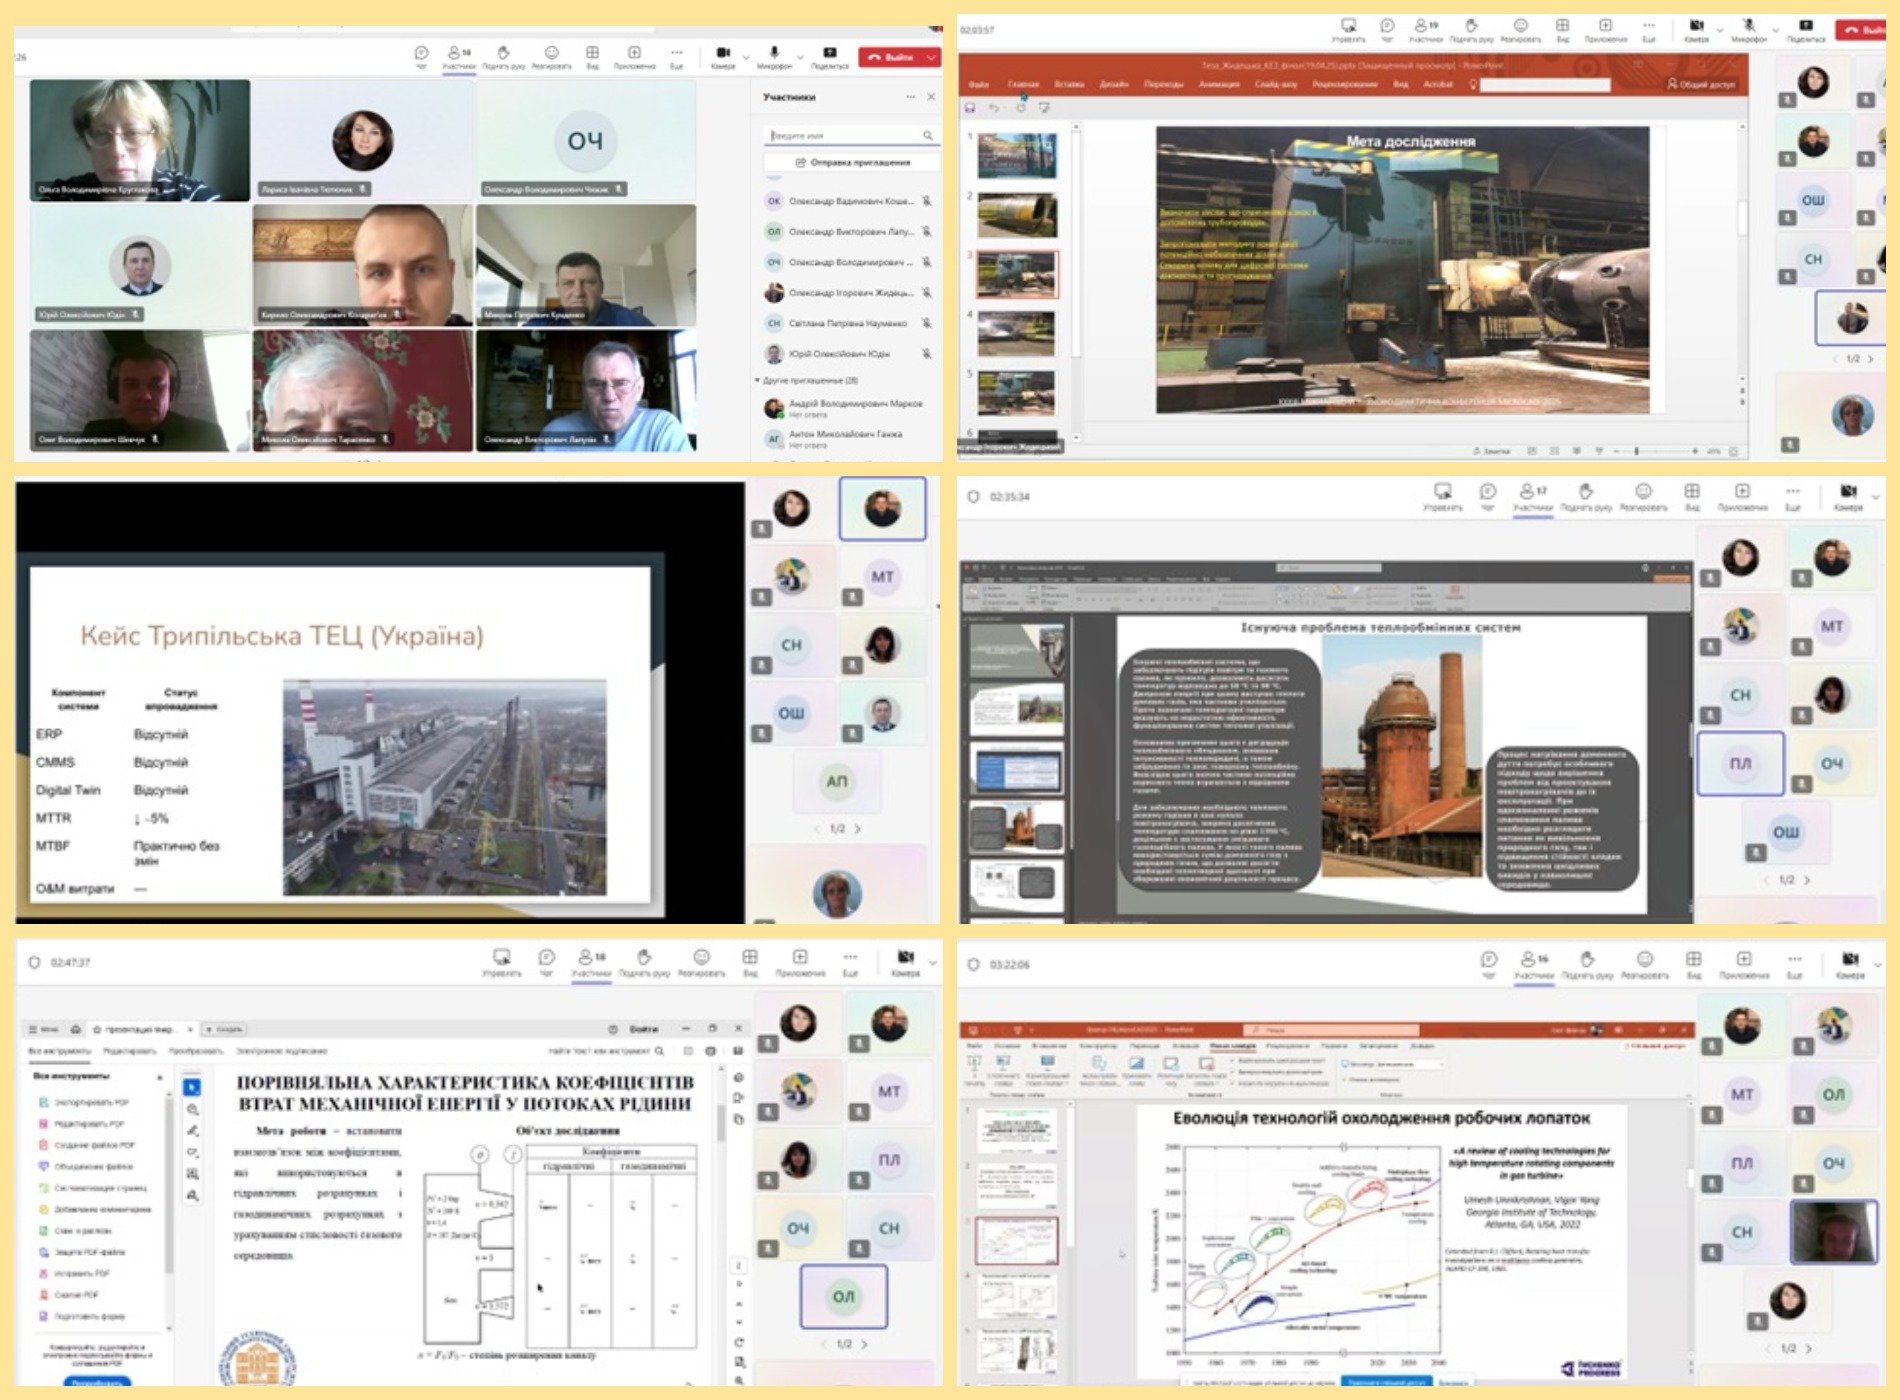Screen dimensions: 1900x1400
Task: Toggle the microphone in the top-left meeting toolbar
Action: [x=773, y=55]
